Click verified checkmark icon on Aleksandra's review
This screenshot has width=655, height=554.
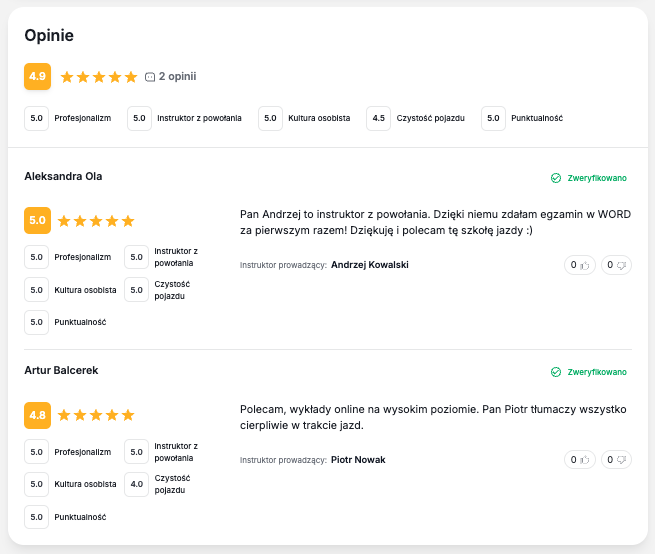pos(556,178)
